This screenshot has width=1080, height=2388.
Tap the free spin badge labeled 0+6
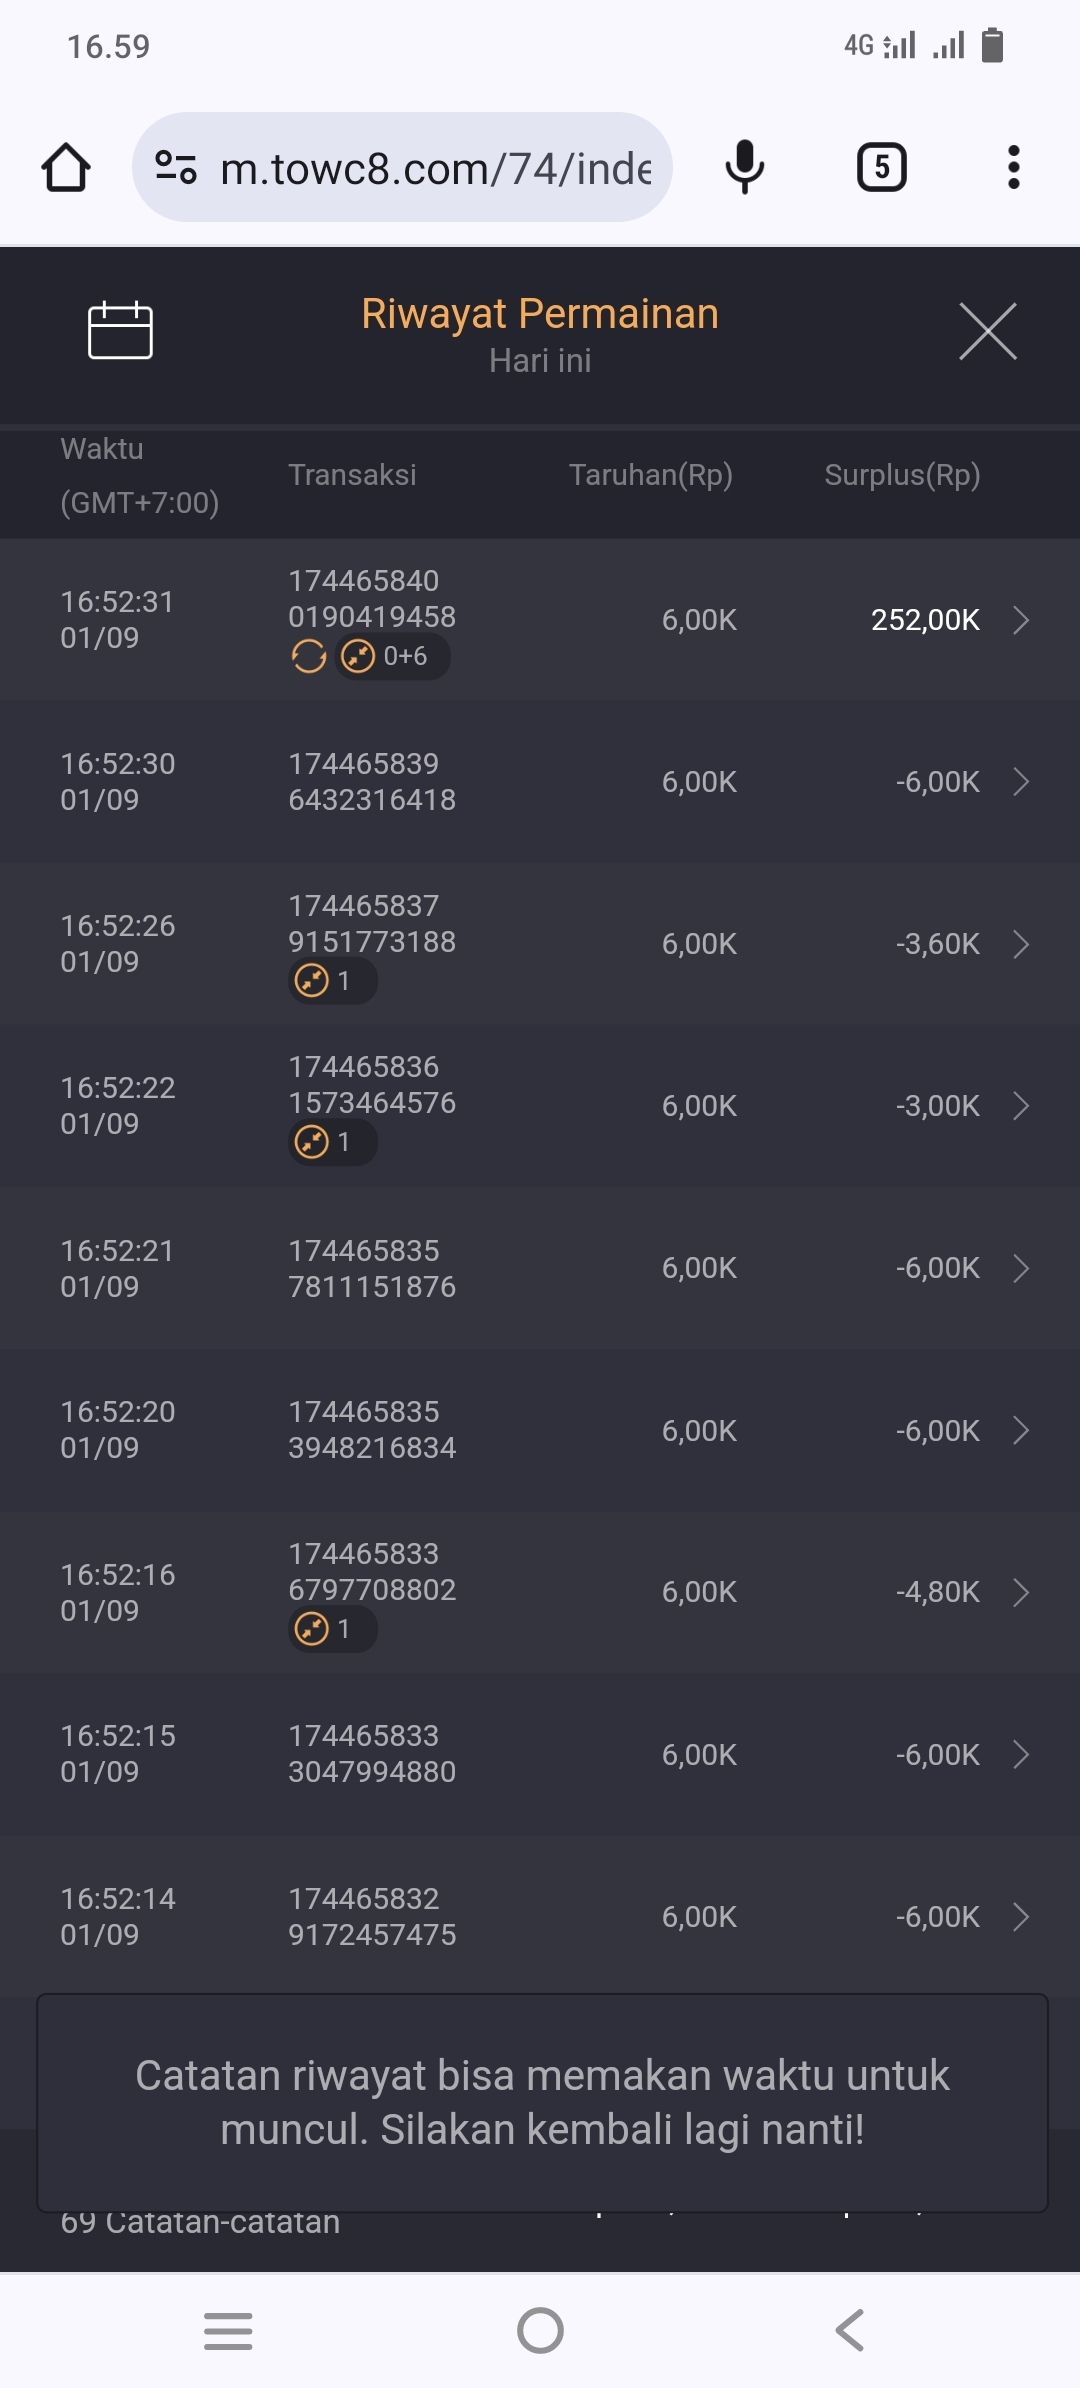coord(392,657)
